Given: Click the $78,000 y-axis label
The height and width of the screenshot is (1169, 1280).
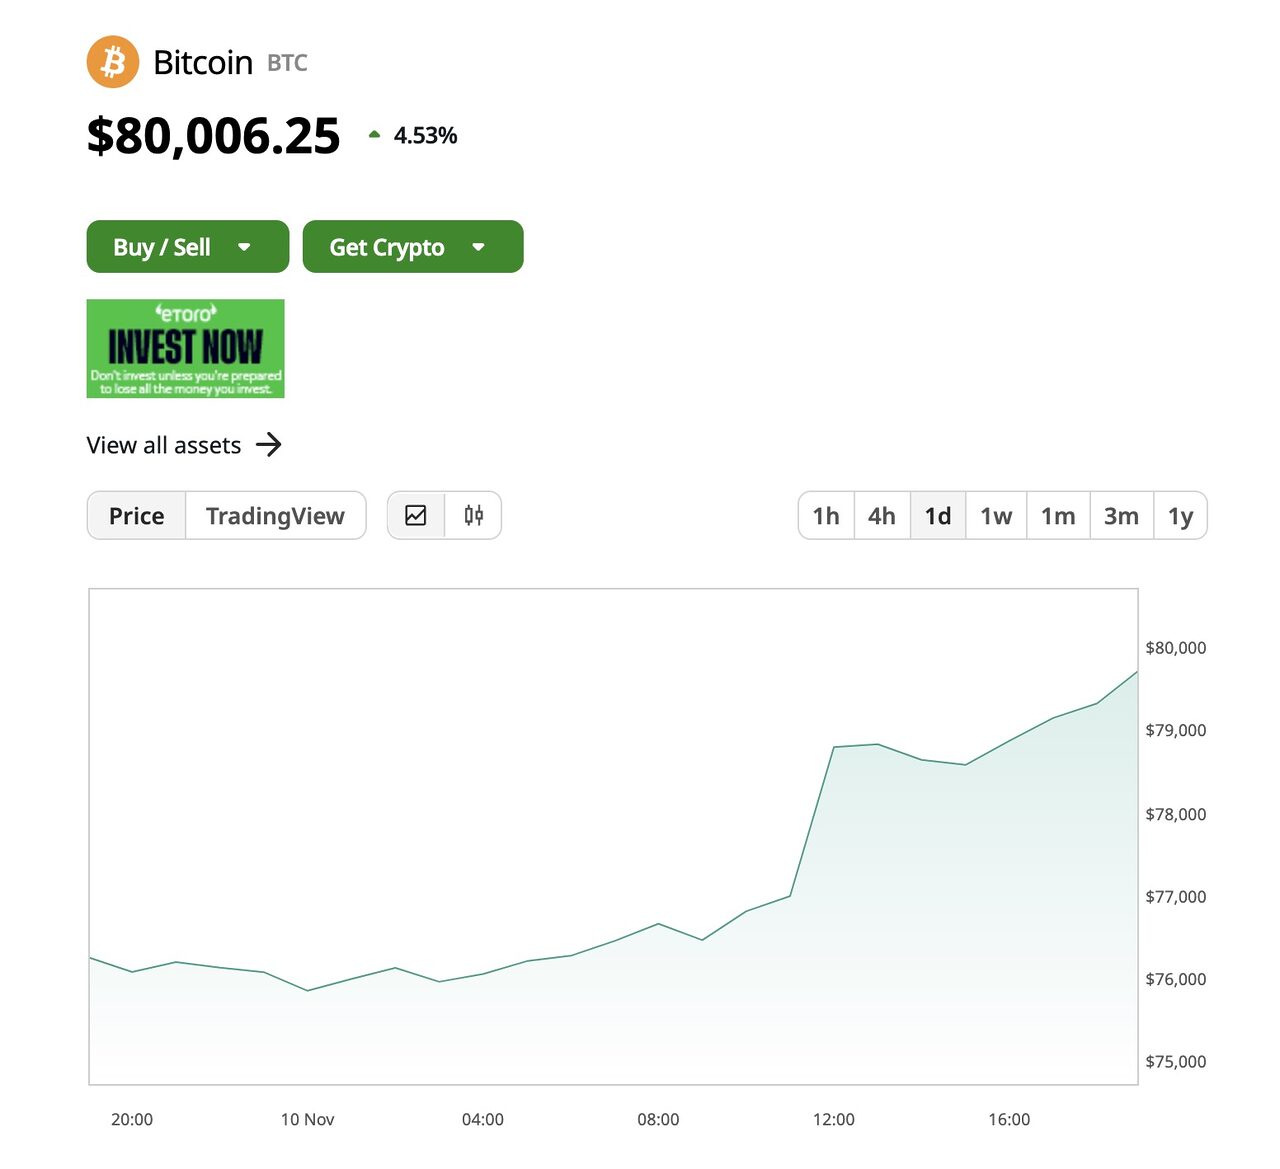Looking at the screenshot, I should point(1176,814).
